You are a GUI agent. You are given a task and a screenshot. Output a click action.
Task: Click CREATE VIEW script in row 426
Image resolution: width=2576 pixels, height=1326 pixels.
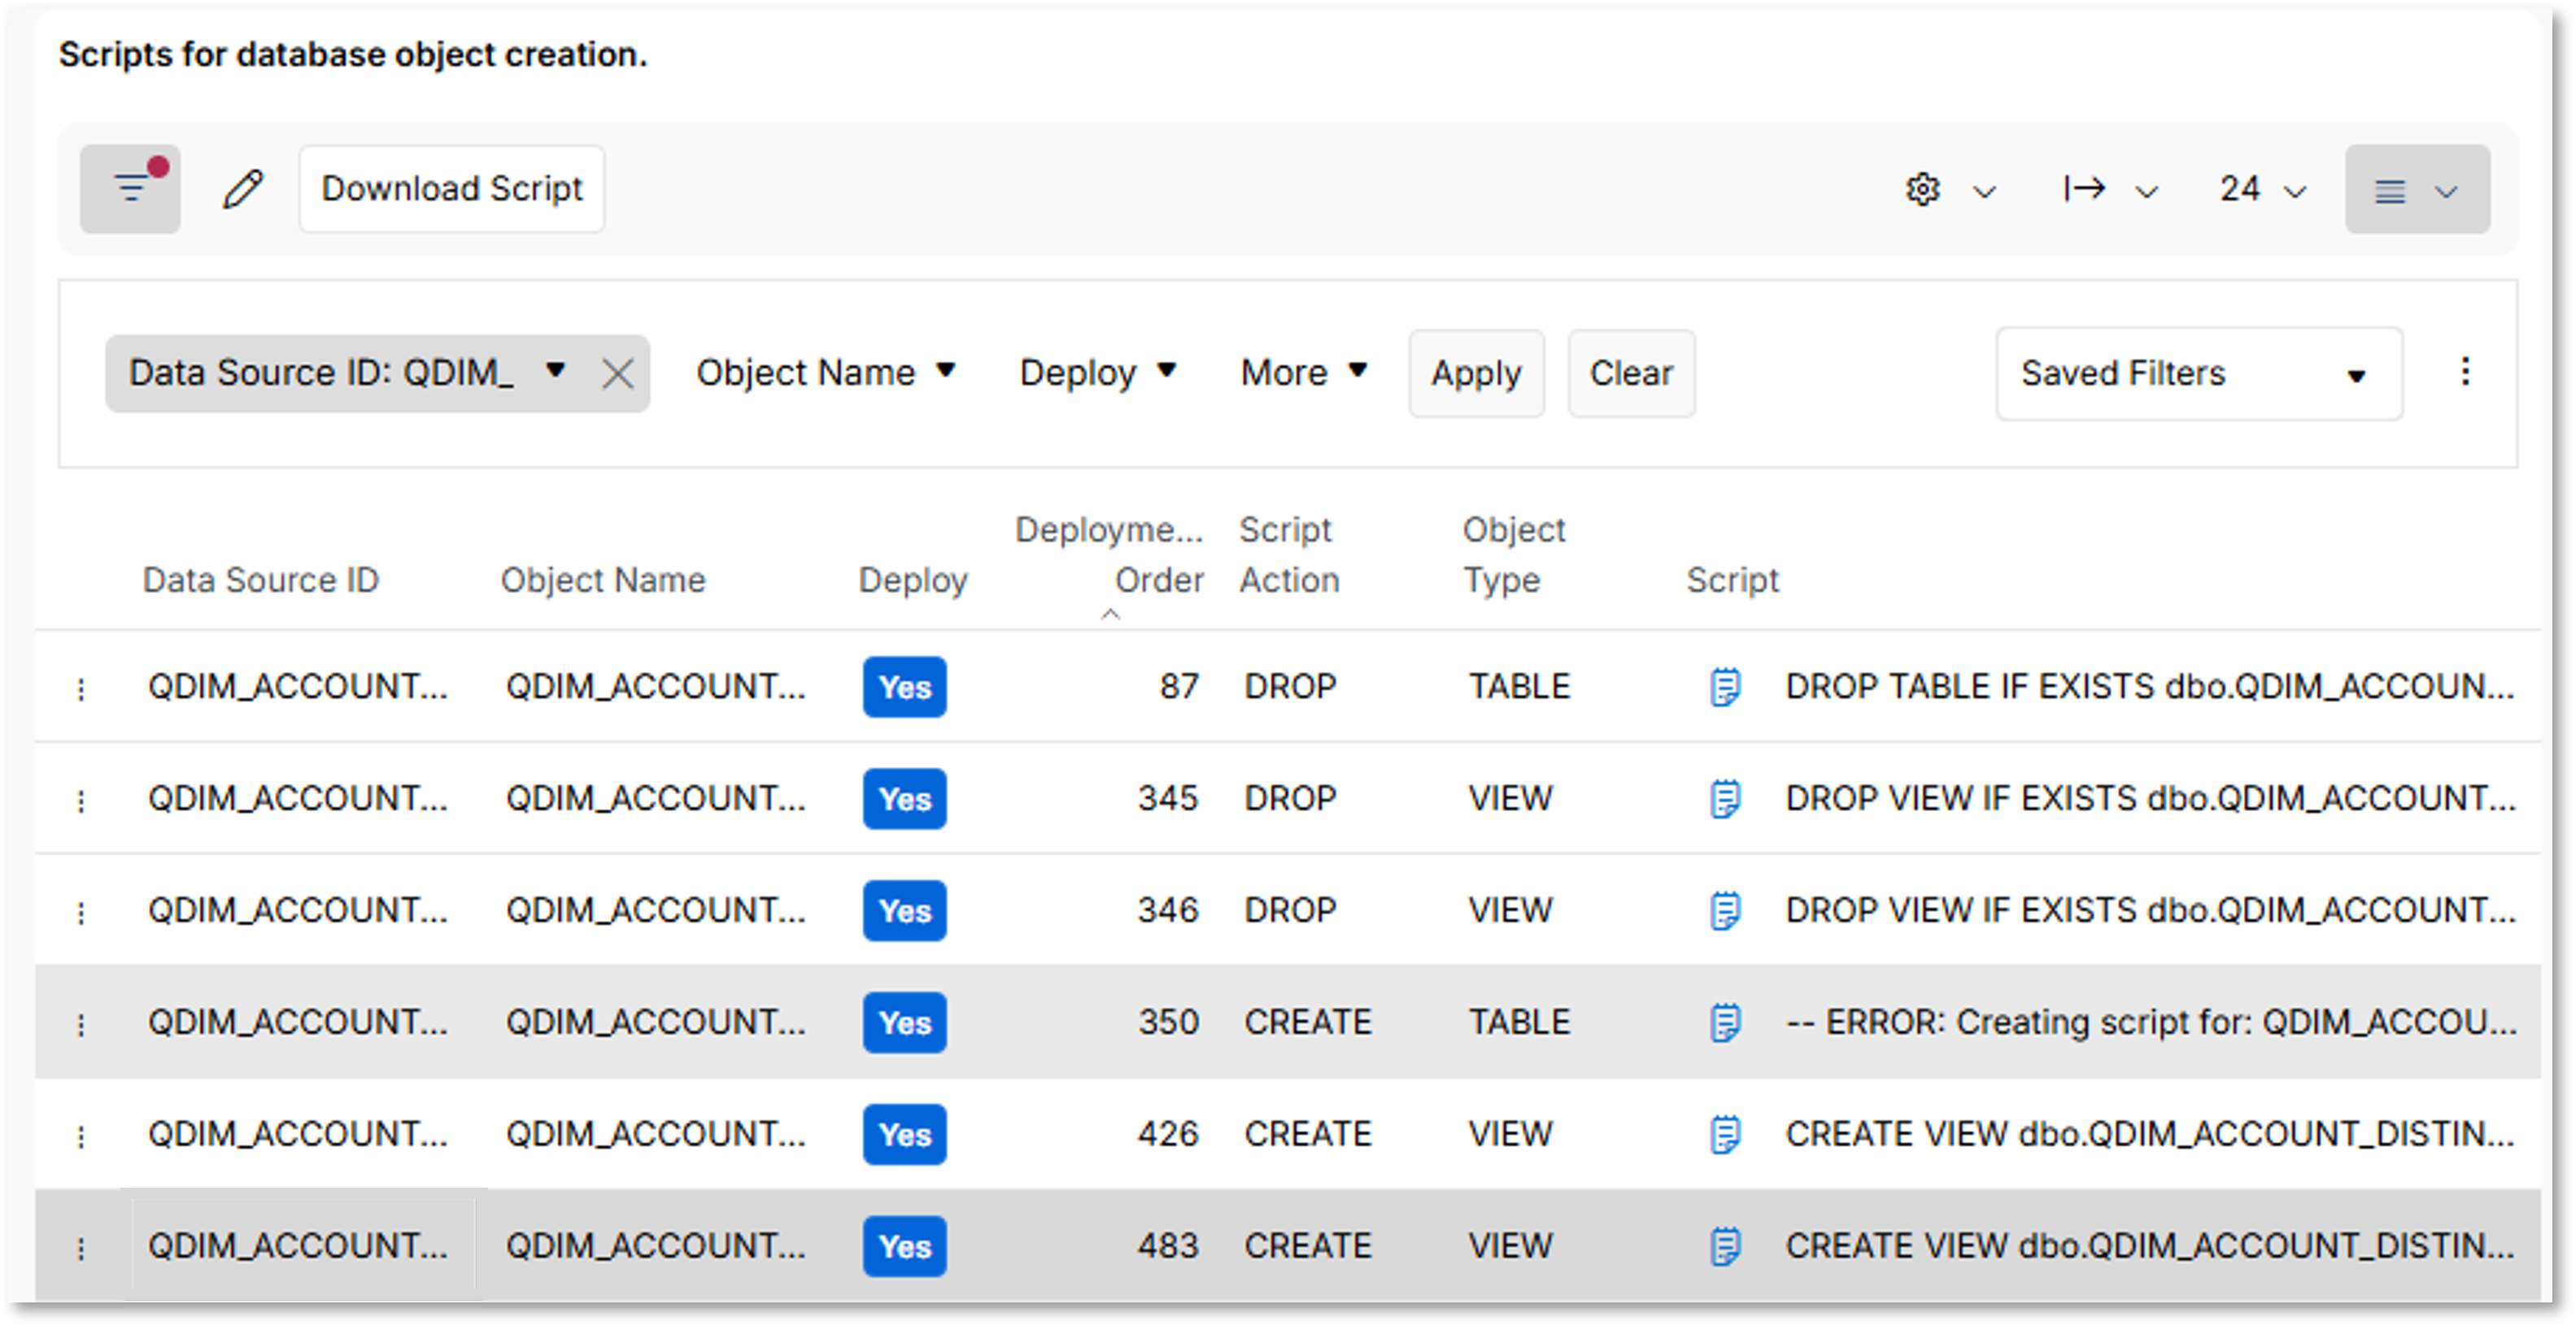pyautogui.click(x=2149, y=1134)
